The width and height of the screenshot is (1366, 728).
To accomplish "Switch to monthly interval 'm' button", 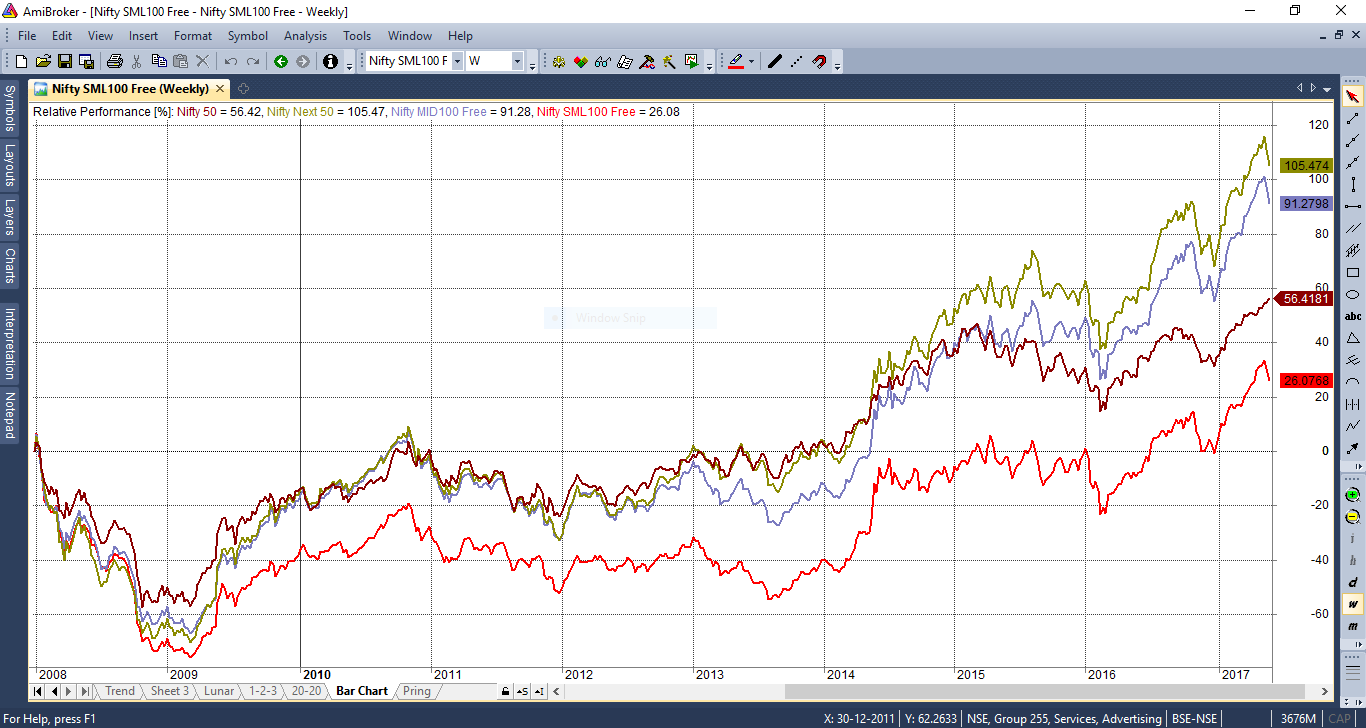I will click(1353, 626).
